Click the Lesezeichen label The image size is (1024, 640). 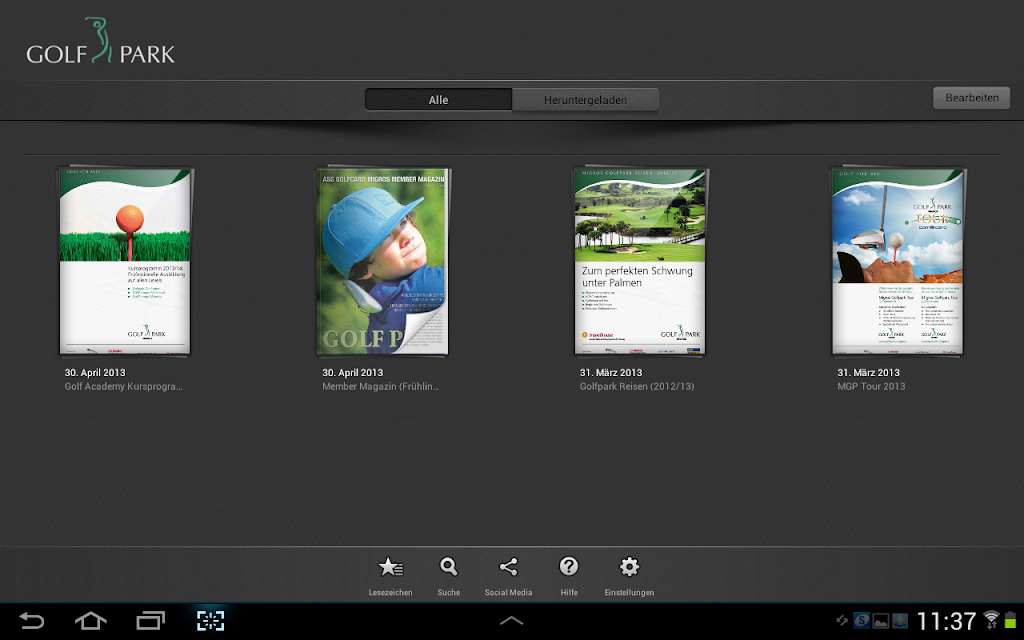[x=391, y=592]
